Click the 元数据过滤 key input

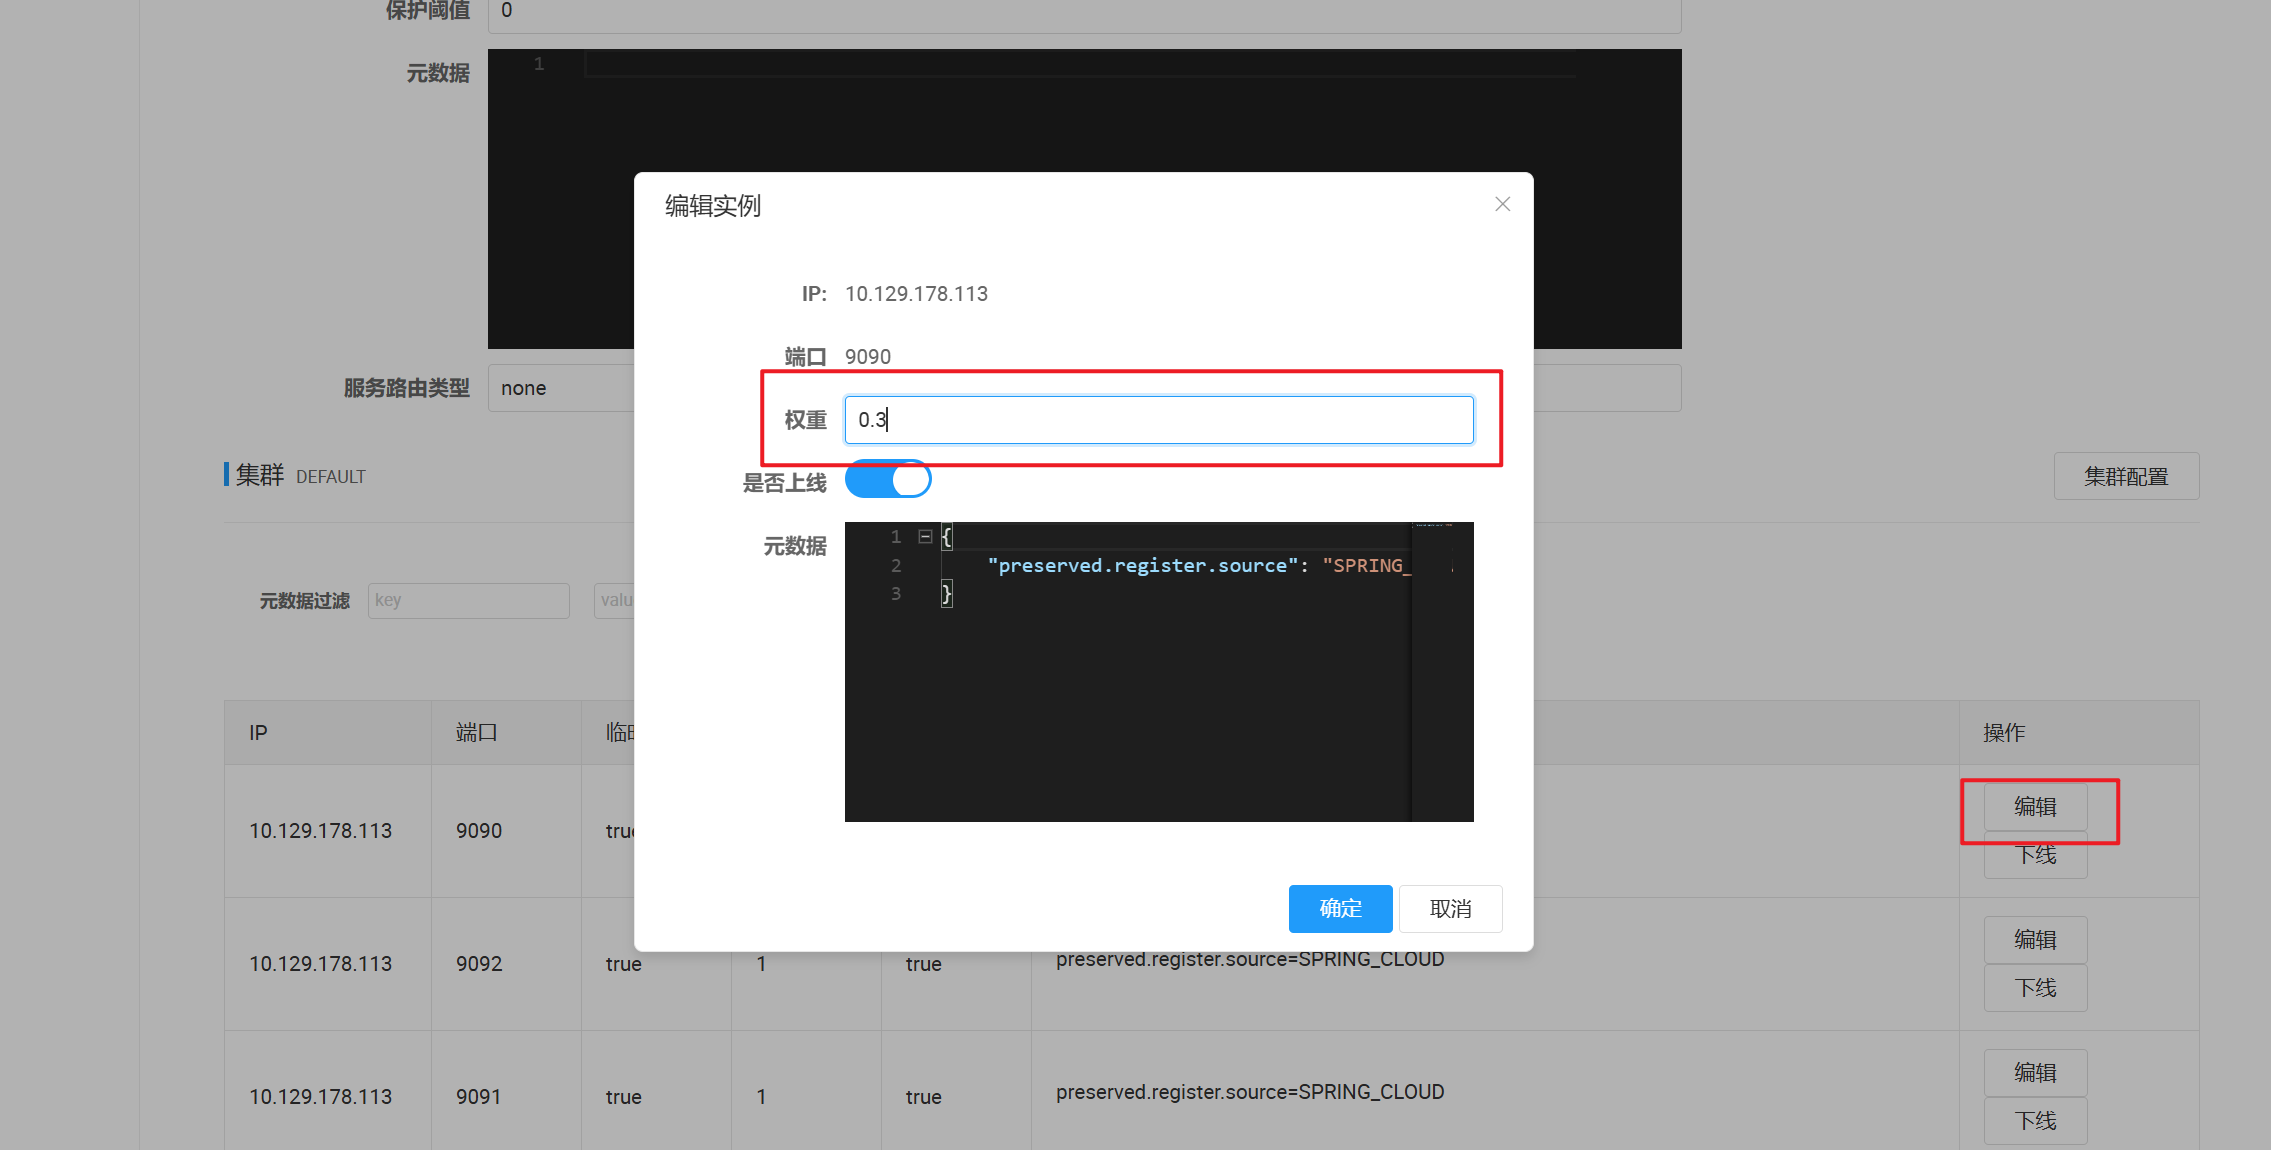point(468,601)
